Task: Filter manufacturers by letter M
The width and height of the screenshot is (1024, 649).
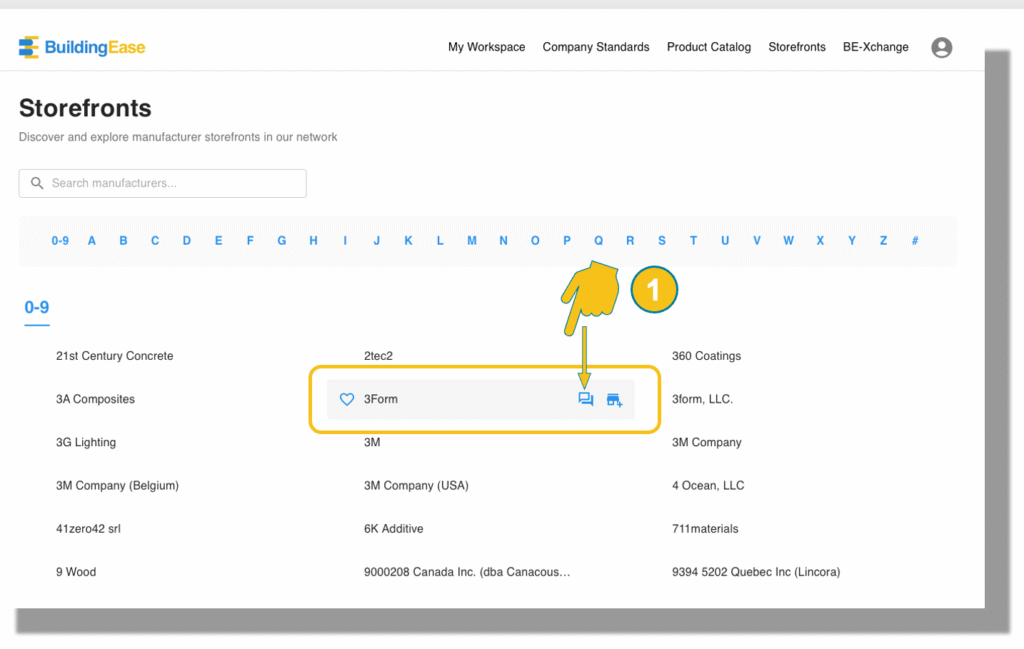Action: point(472,241)
